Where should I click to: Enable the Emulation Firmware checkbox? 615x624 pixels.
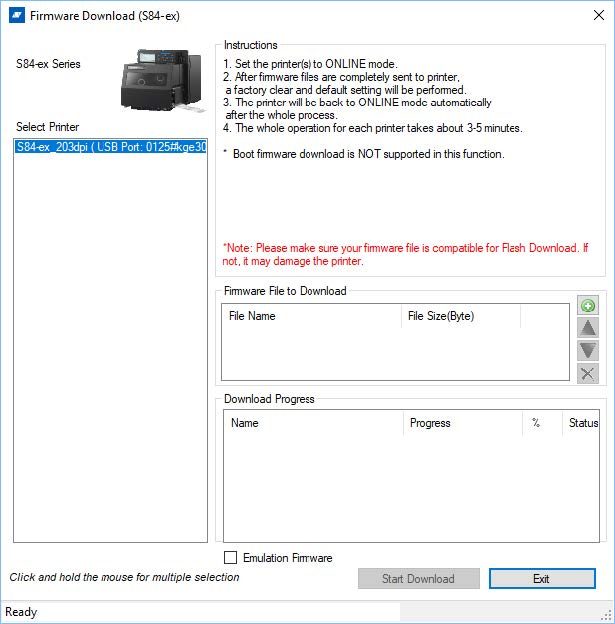point(230,558)
